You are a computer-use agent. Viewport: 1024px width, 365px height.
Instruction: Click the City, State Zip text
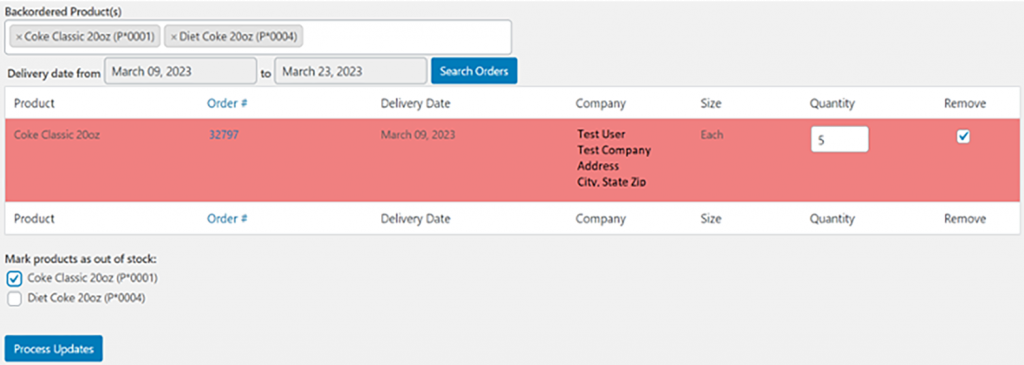pyautogui.click(x=612, y=182)
